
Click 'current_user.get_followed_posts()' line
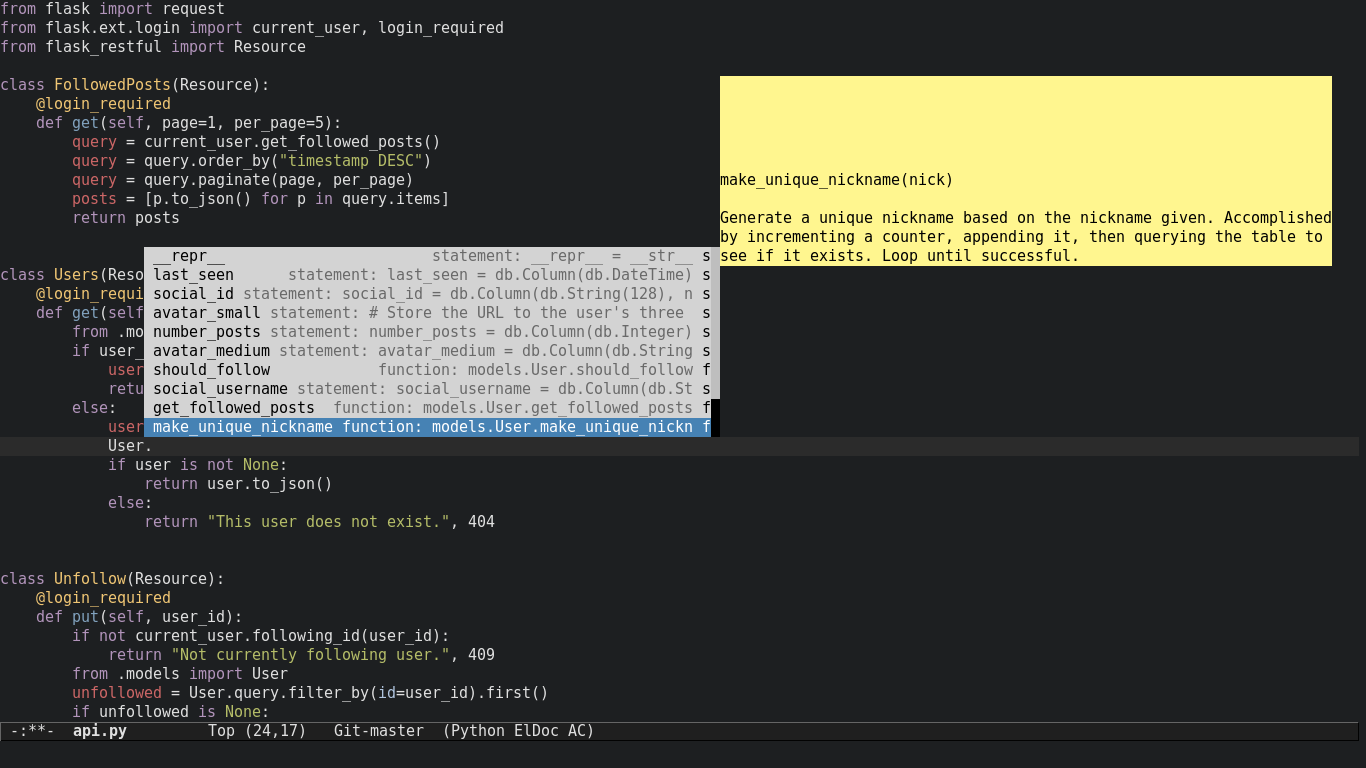click(x=256, y=142)
